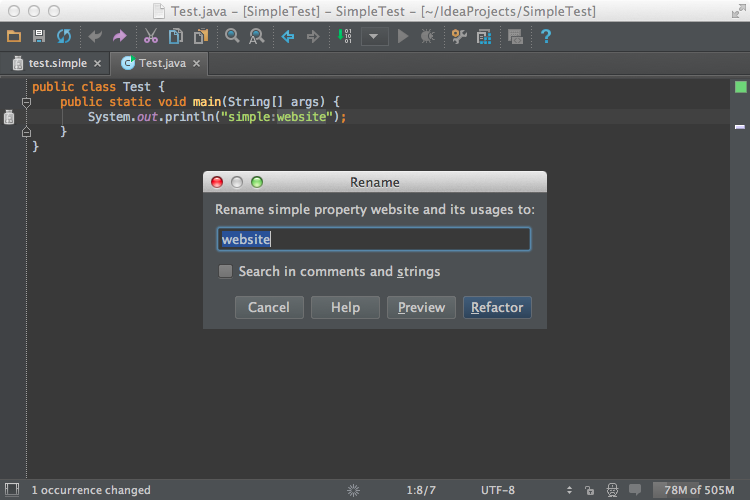The height and width of the screenshot is (500, 750).
Task: Click the gutter icon beside the println line
Action: (9, 117)
